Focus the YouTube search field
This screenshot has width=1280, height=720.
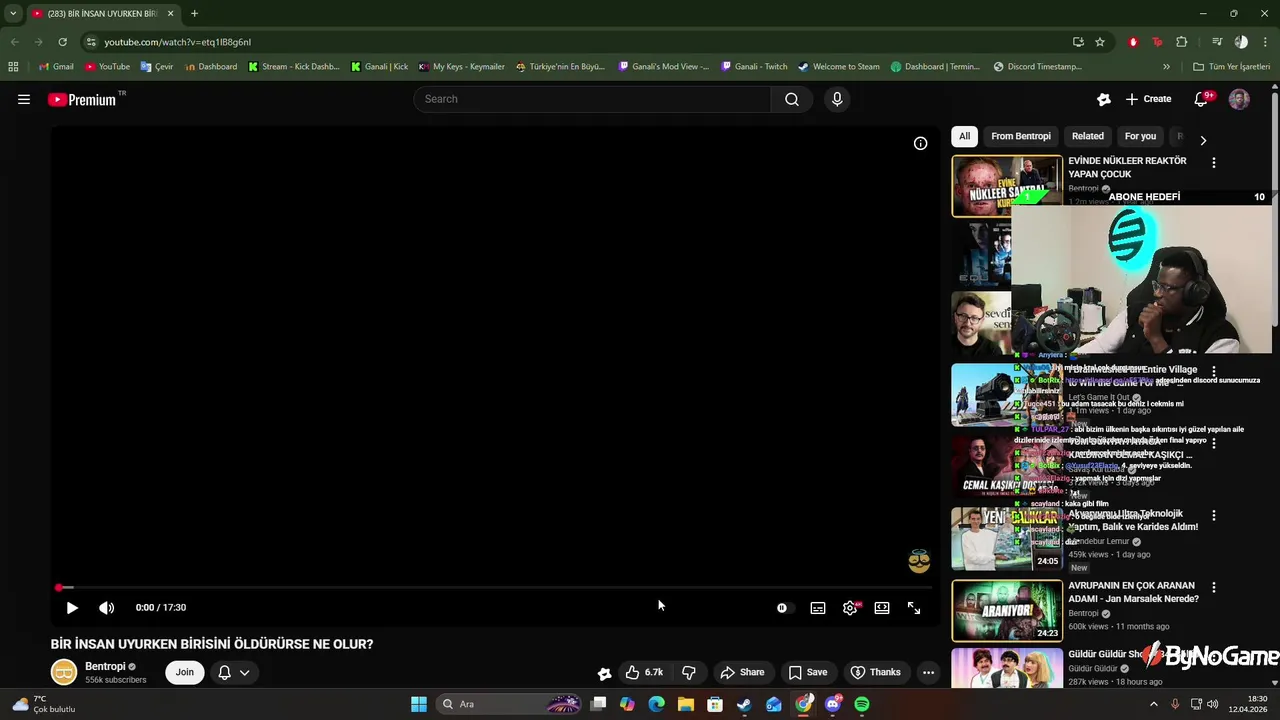[x=592, y=99]
